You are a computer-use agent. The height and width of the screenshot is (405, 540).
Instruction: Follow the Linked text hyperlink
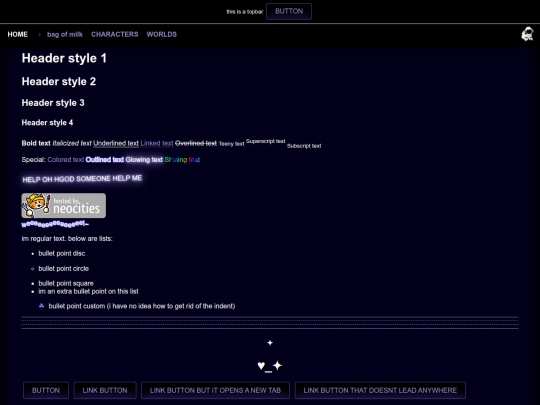[x=157, y=143]
